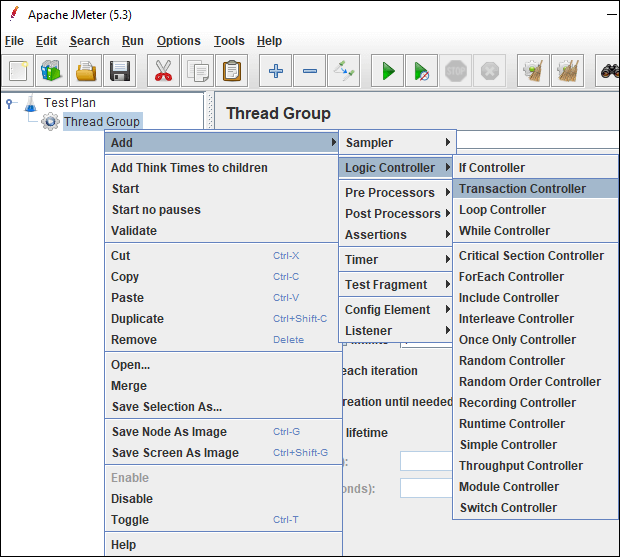
Task: Expand the Add submenu
Action: coord(221,143)
